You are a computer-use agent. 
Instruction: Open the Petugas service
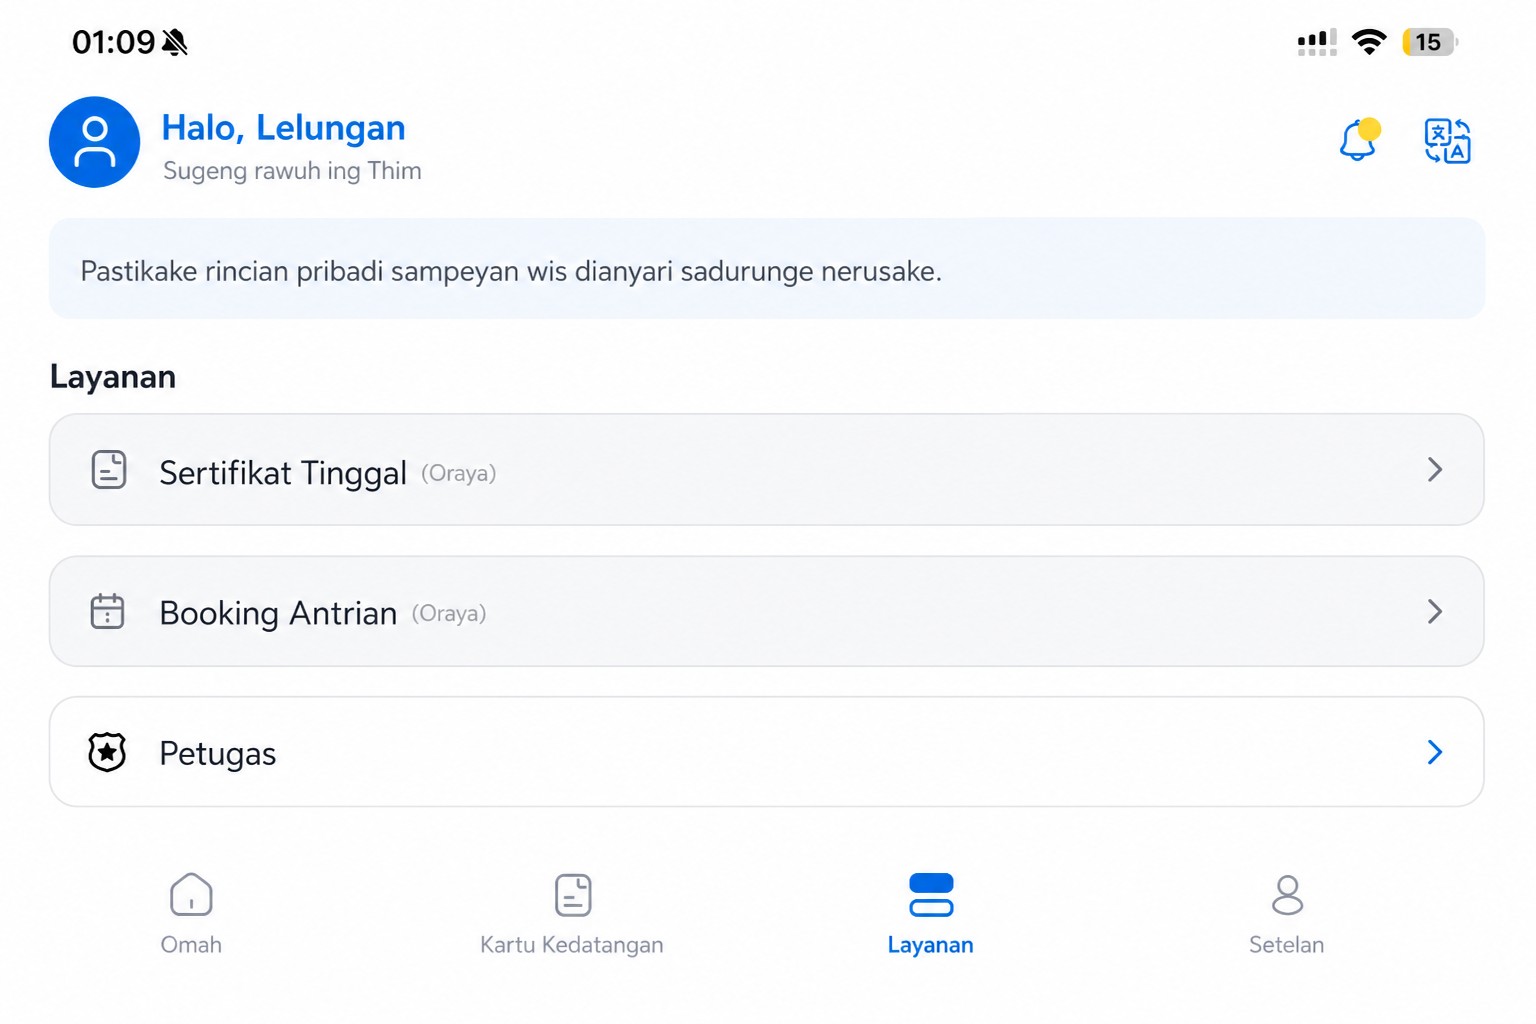767,752
